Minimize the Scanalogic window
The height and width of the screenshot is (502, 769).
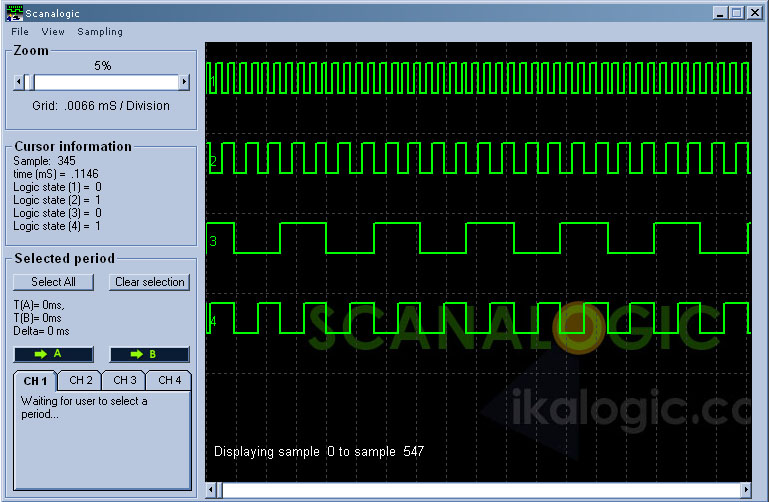(719, 13)
